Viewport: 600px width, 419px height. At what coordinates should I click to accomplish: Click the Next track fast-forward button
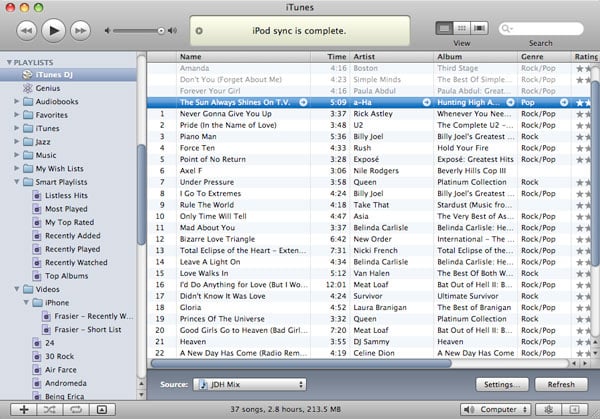tap(80, 31)
